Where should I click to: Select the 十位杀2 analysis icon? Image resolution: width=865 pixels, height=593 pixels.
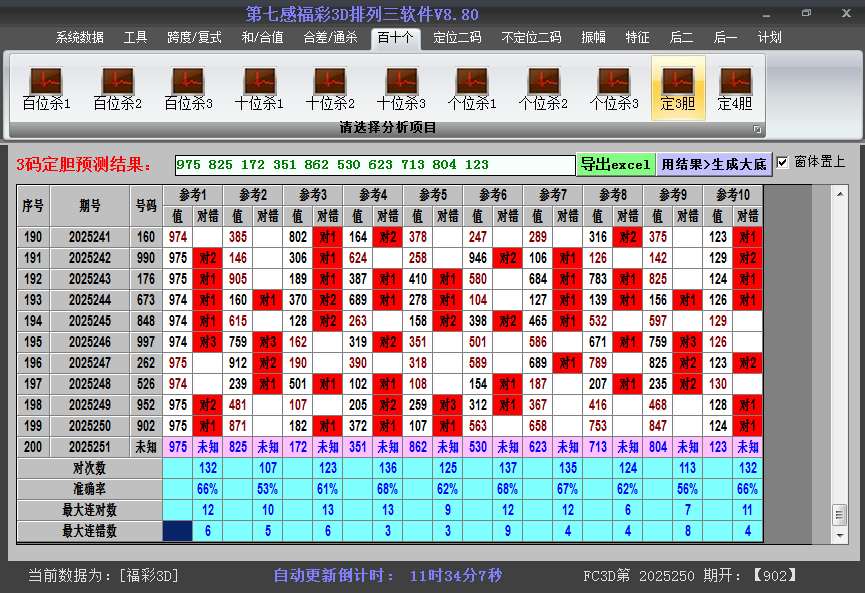(330, 89)
